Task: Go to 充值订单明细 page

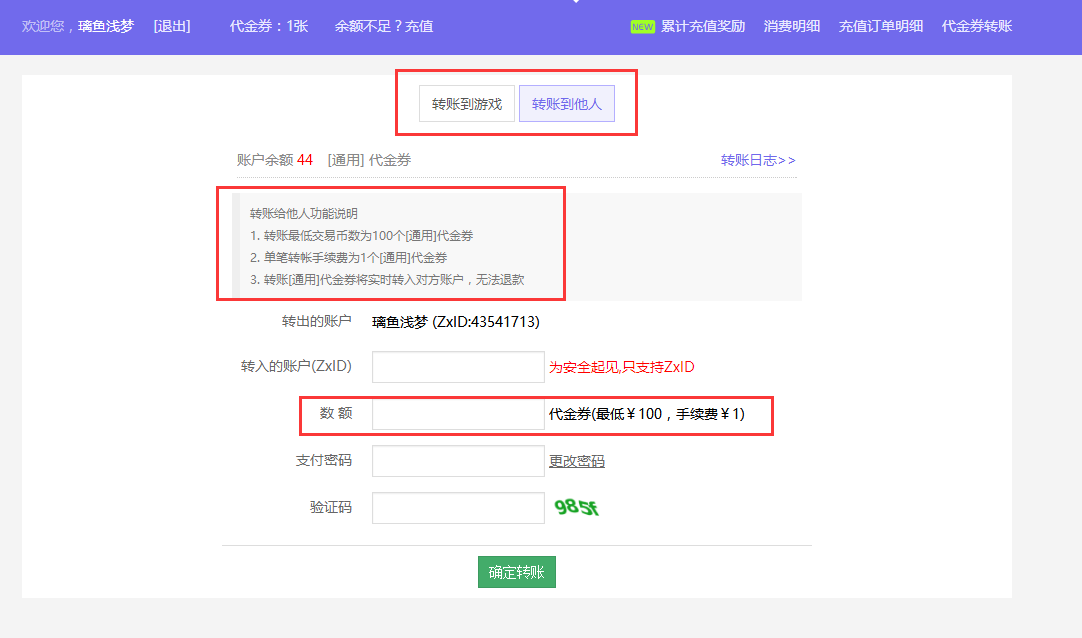Action: pos(881,26)
